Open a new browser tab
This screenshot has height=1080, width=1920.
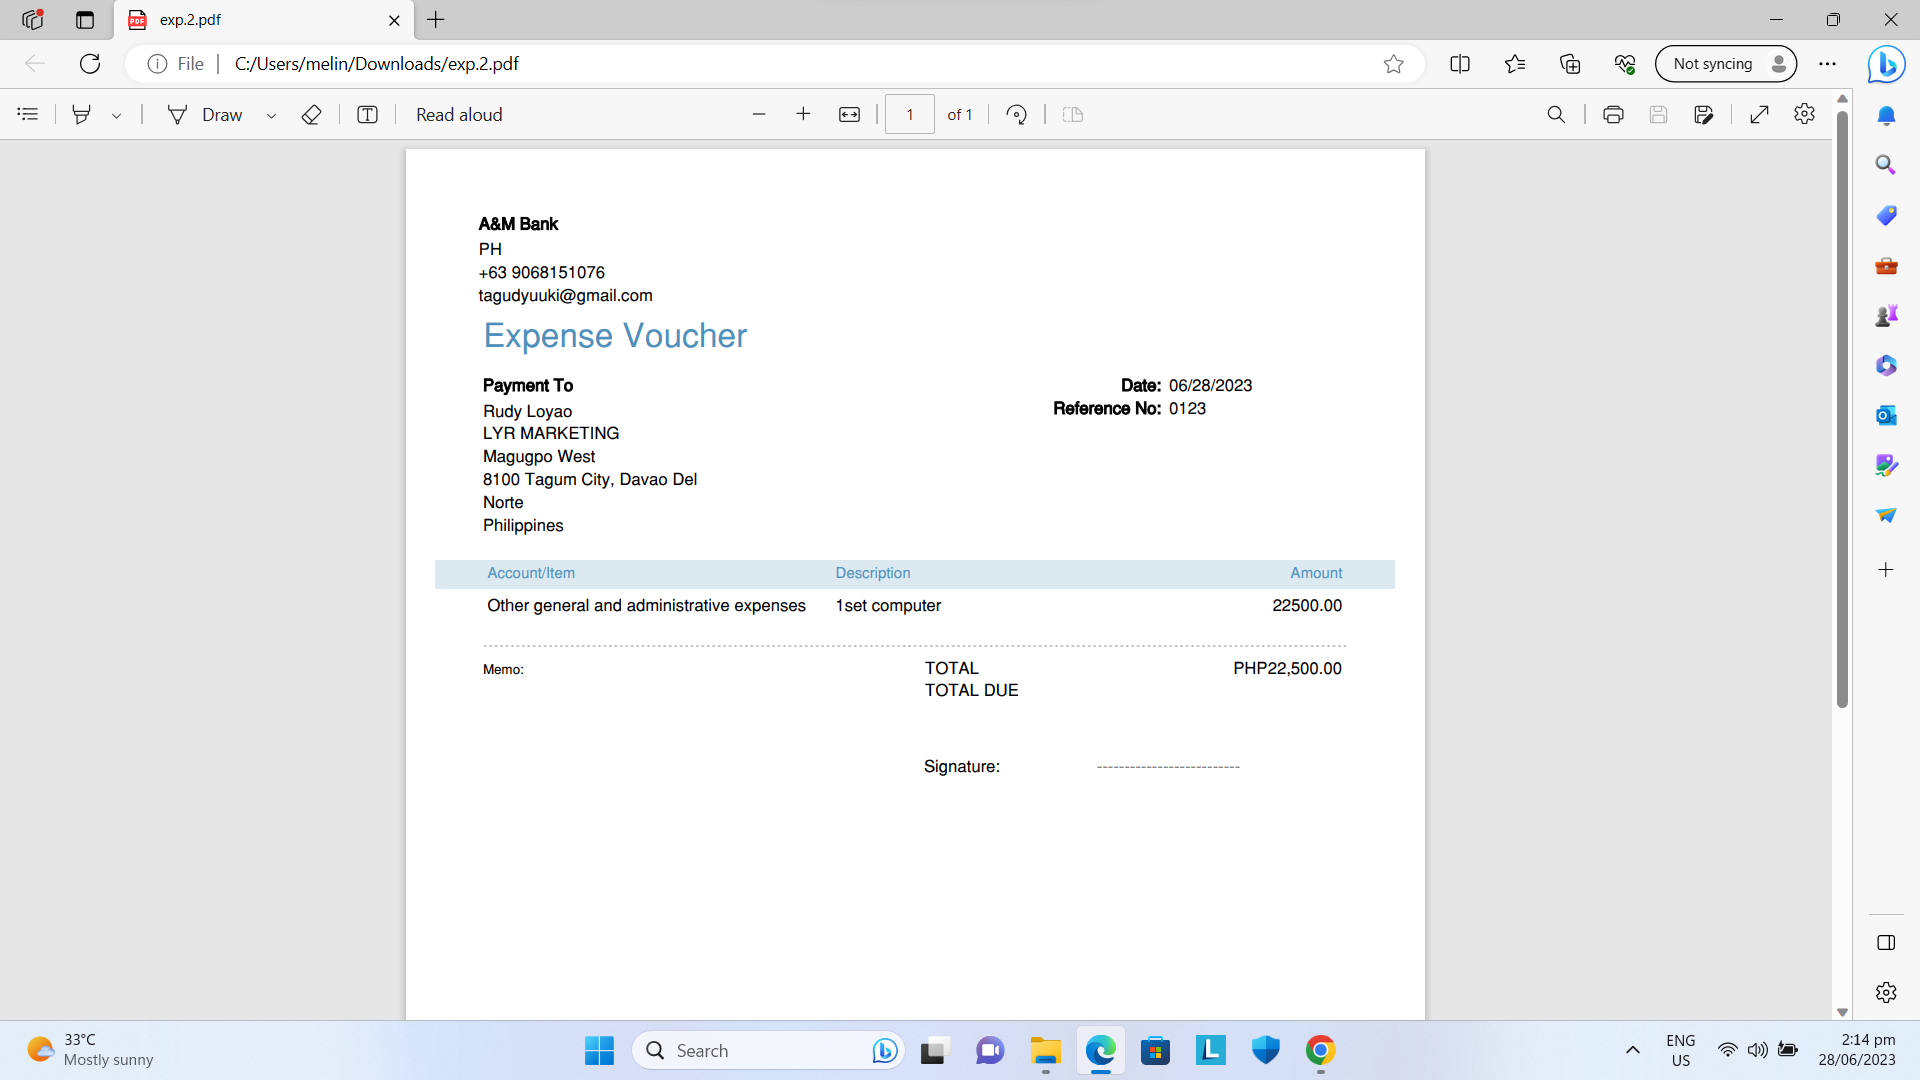tap(436, 20)
